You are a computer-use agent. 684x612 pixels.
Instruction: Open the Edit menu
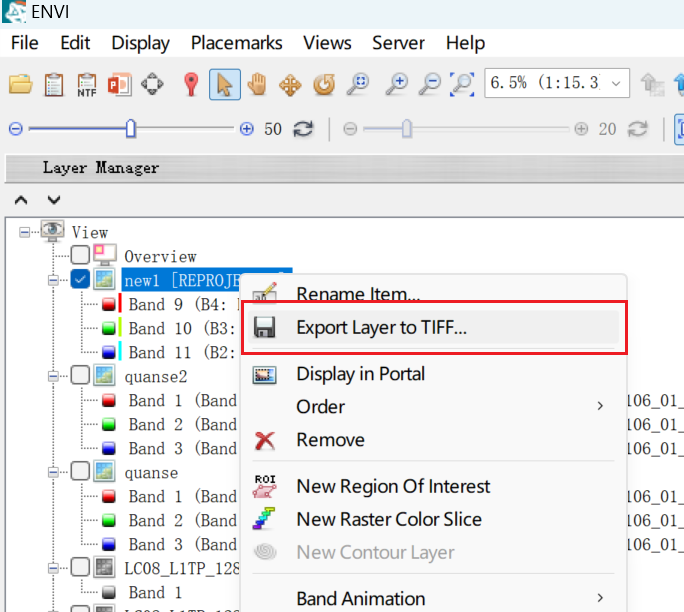[75, 43]
